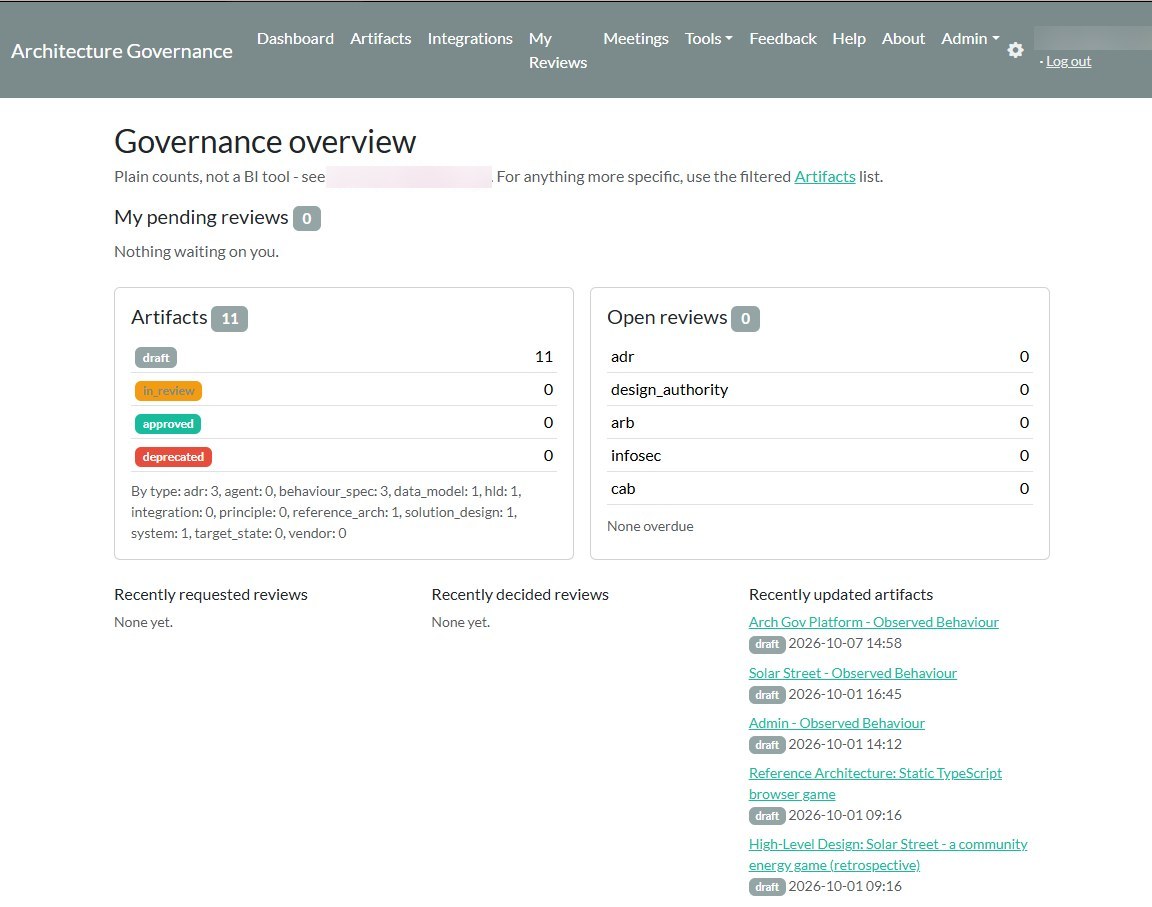The width and height of the screenshot is (1152, 907).
Task: Click the timestamp 2026-10-07 14:58
Action: [845, 643]
